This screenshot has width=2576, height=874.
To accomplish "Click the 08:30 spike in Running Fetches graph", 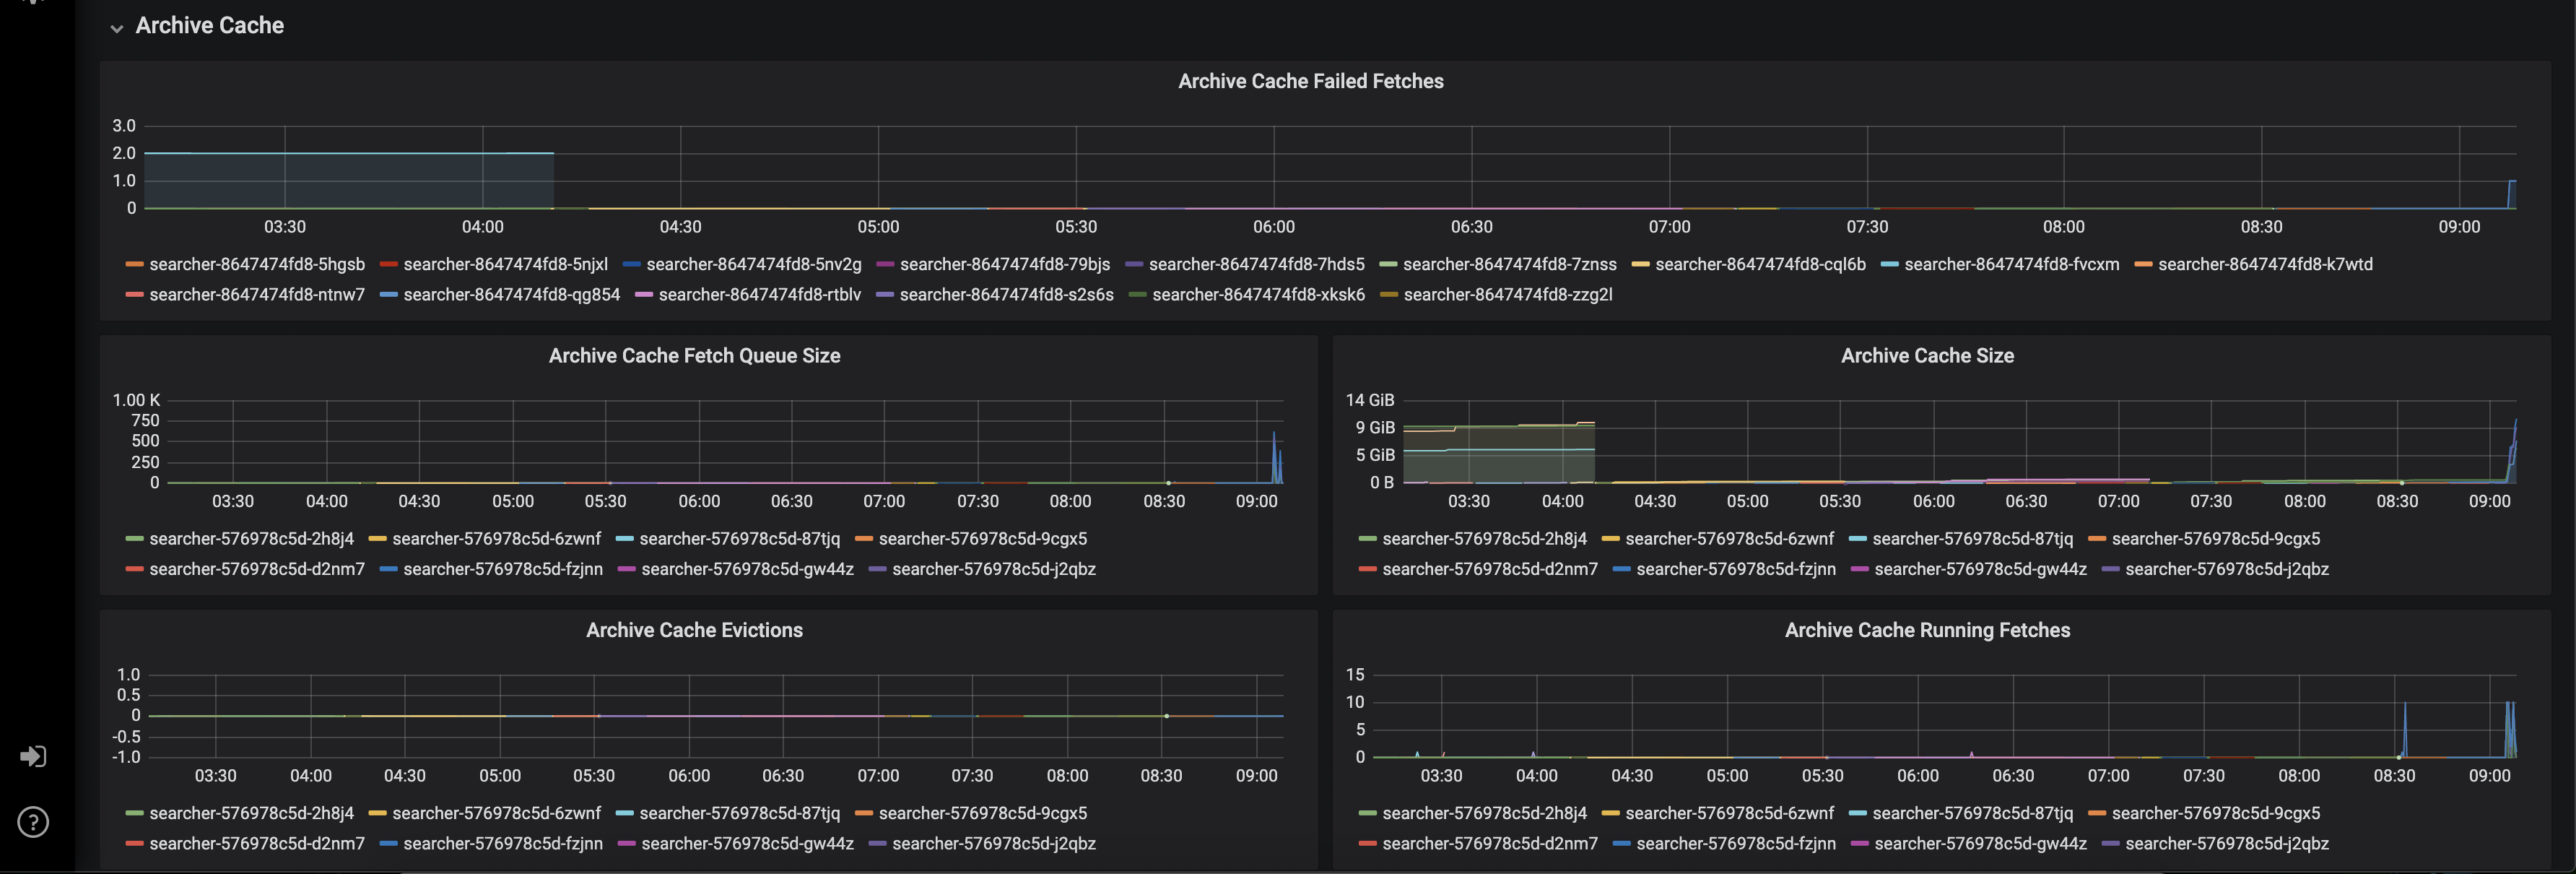I will (2404, 720).
